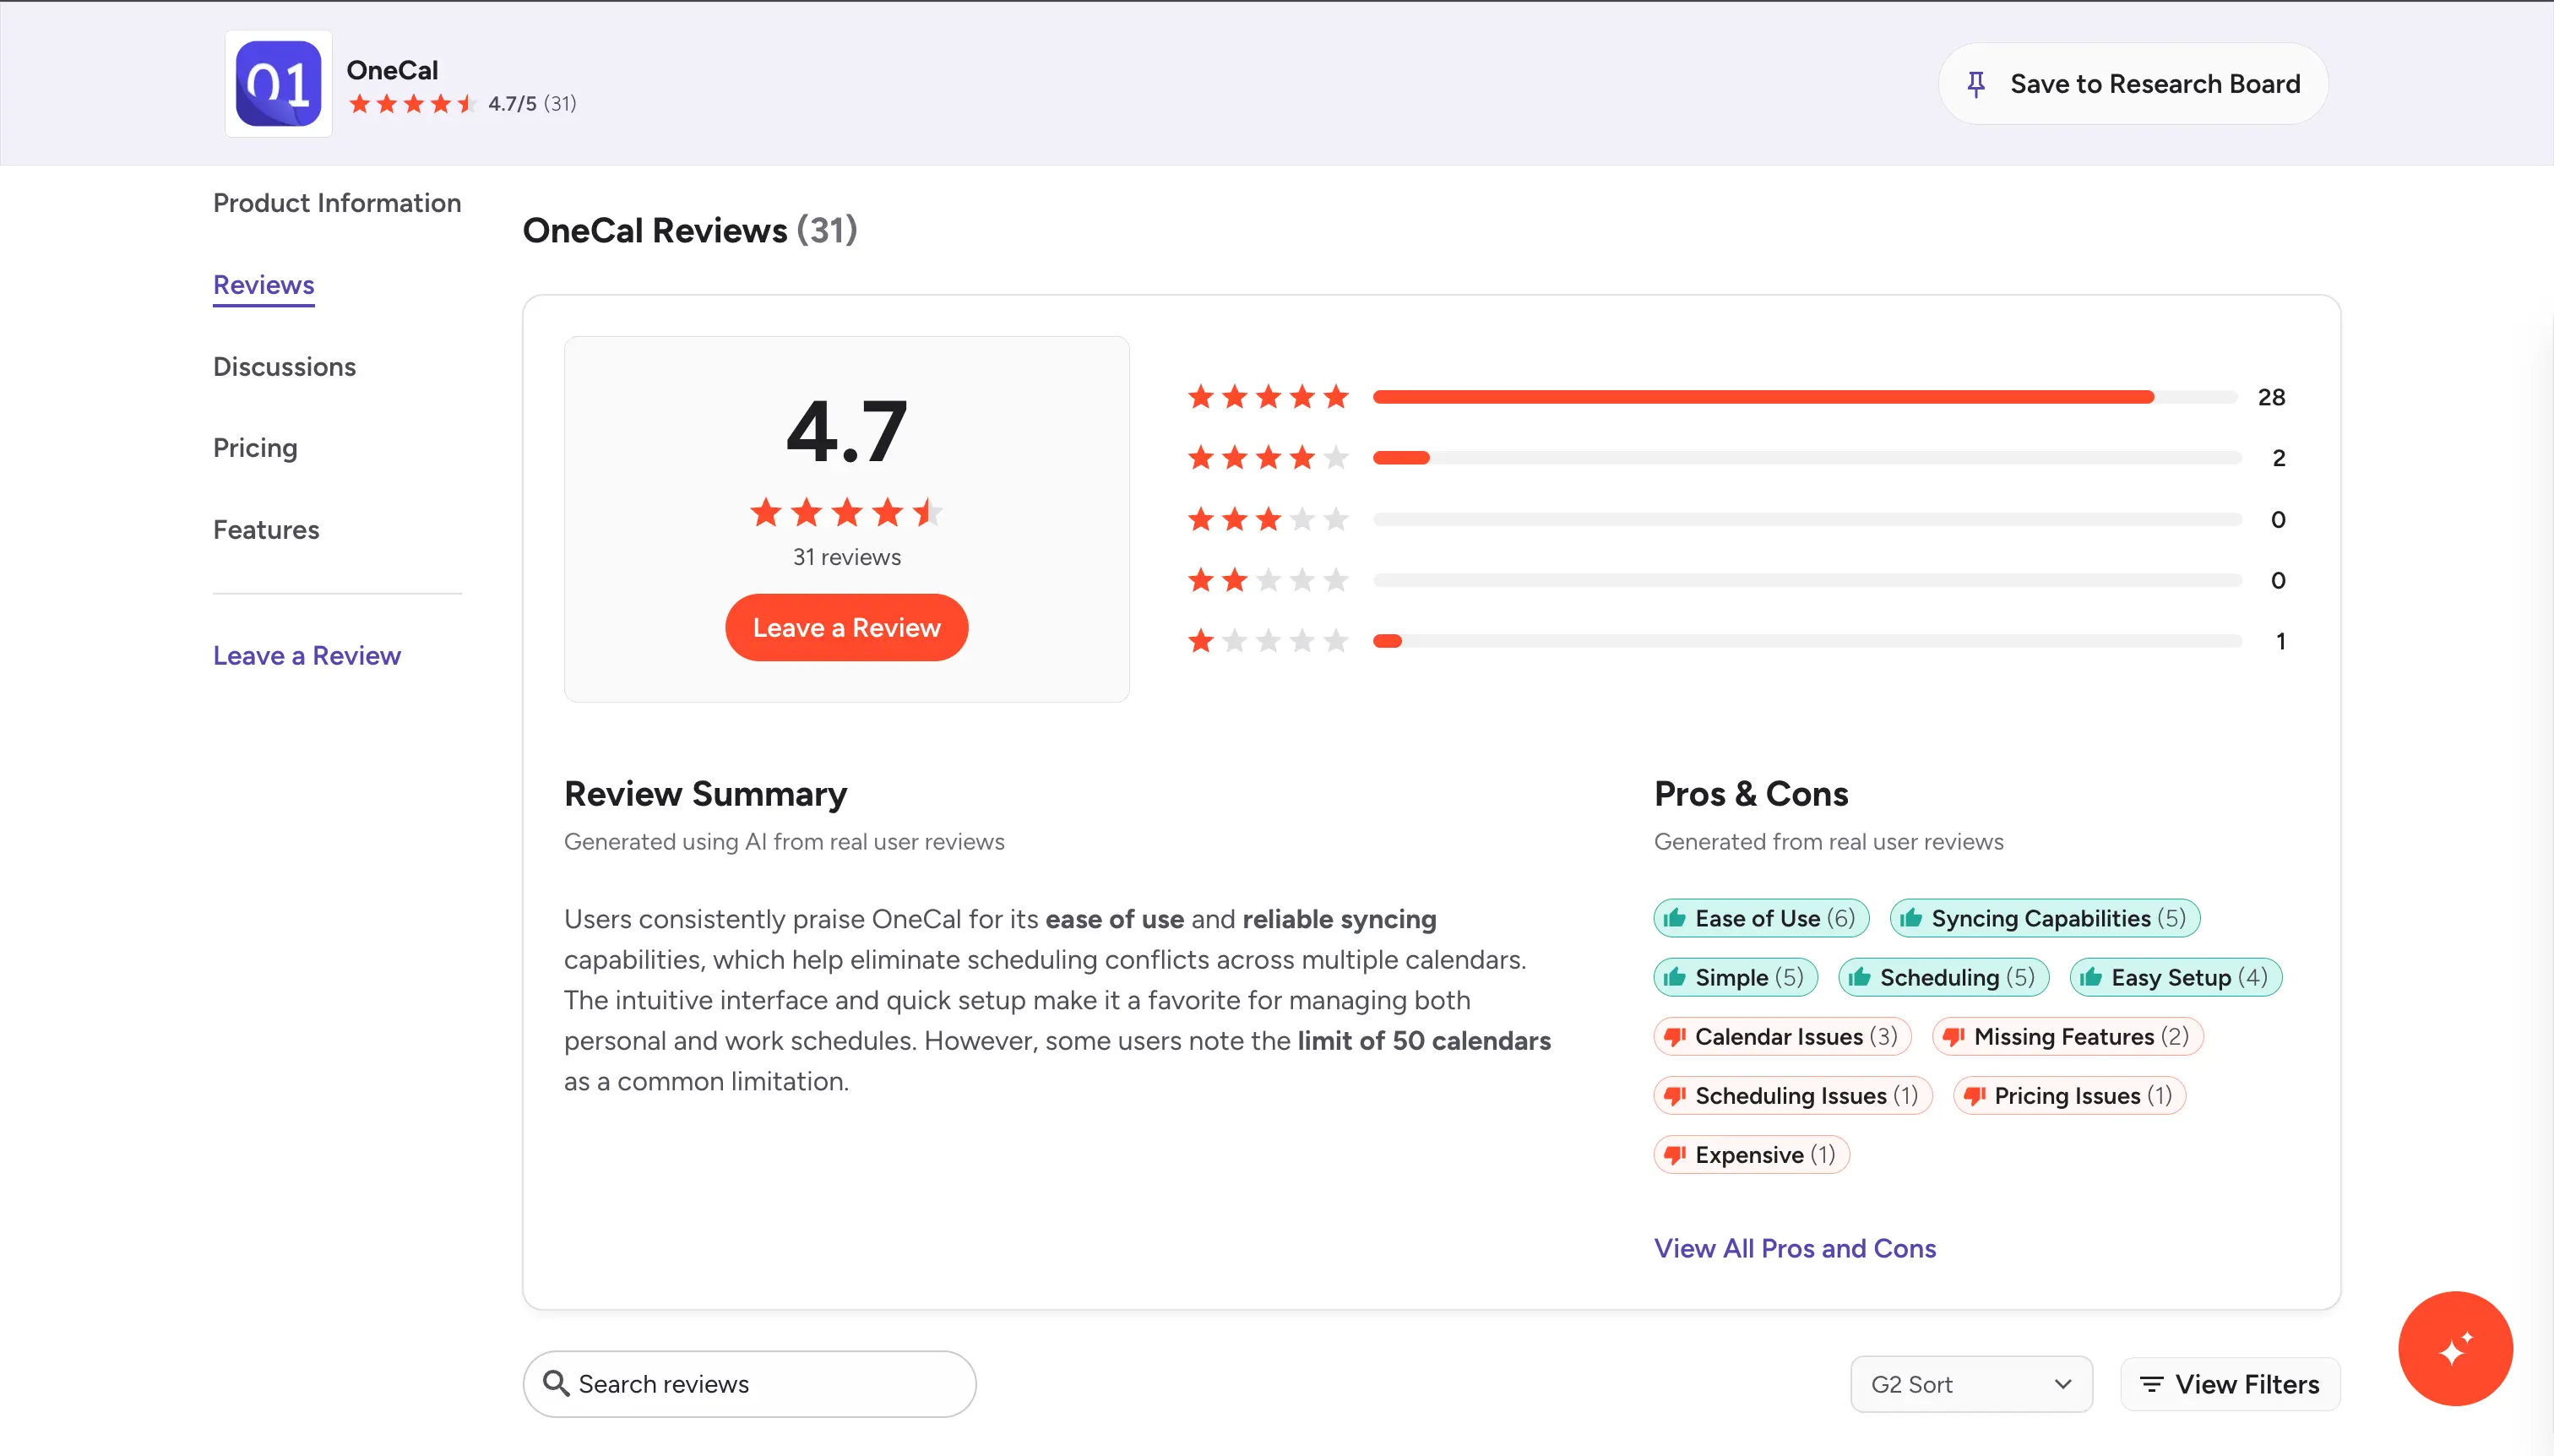The width and height of the screenshot is (2554, 1456).
Task: Filter by the 4-star rating bar
Action: tap(1806, 458)
